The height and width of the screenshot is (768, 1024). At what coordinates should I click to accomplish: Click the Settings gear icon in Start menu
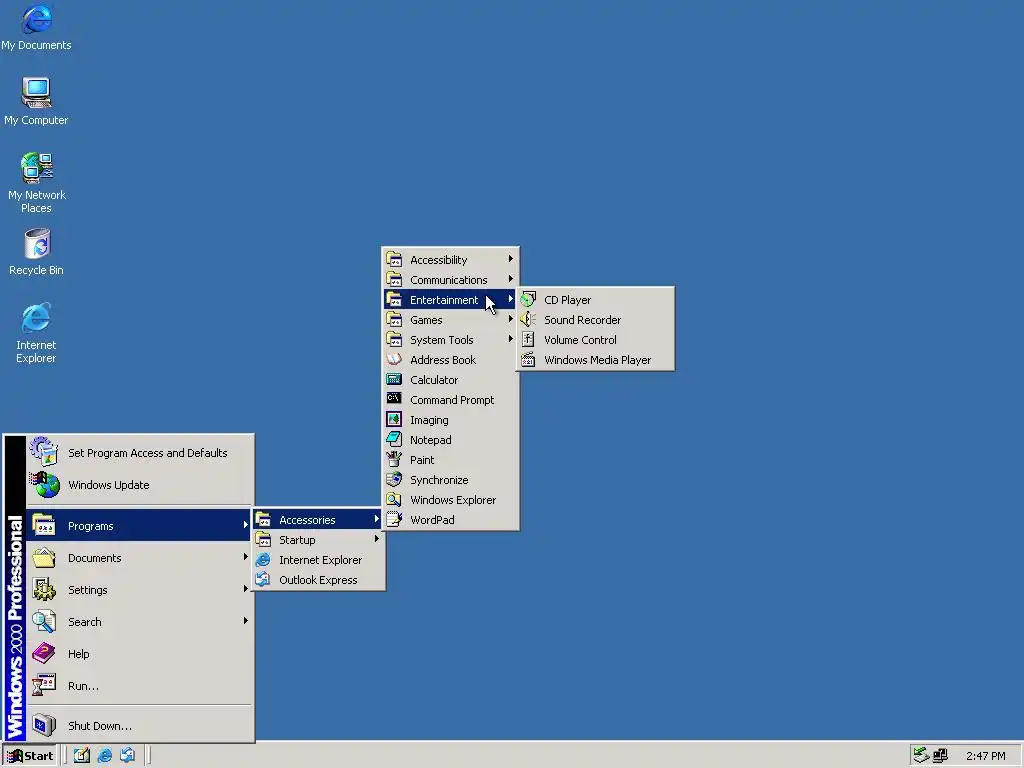click(x=44, y=590)
